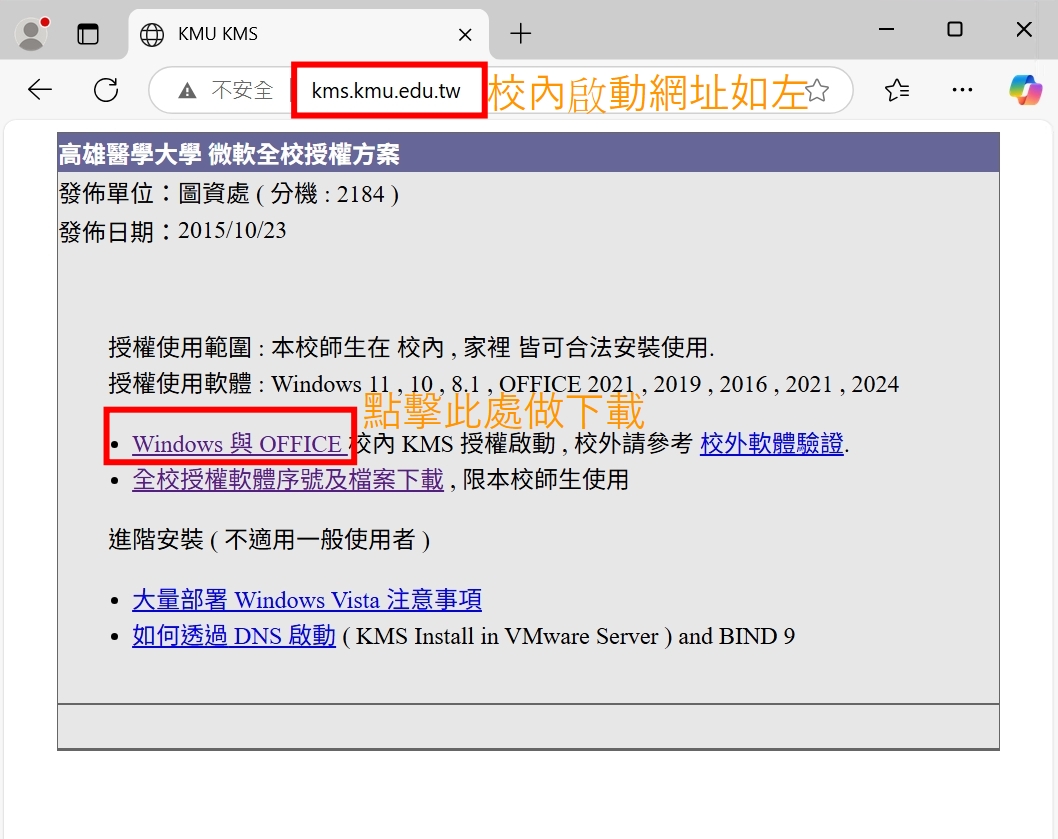1058x839 pixels.
Task: Add this page to favorites star
Action: pyautogui.click(x=817, y=90)
